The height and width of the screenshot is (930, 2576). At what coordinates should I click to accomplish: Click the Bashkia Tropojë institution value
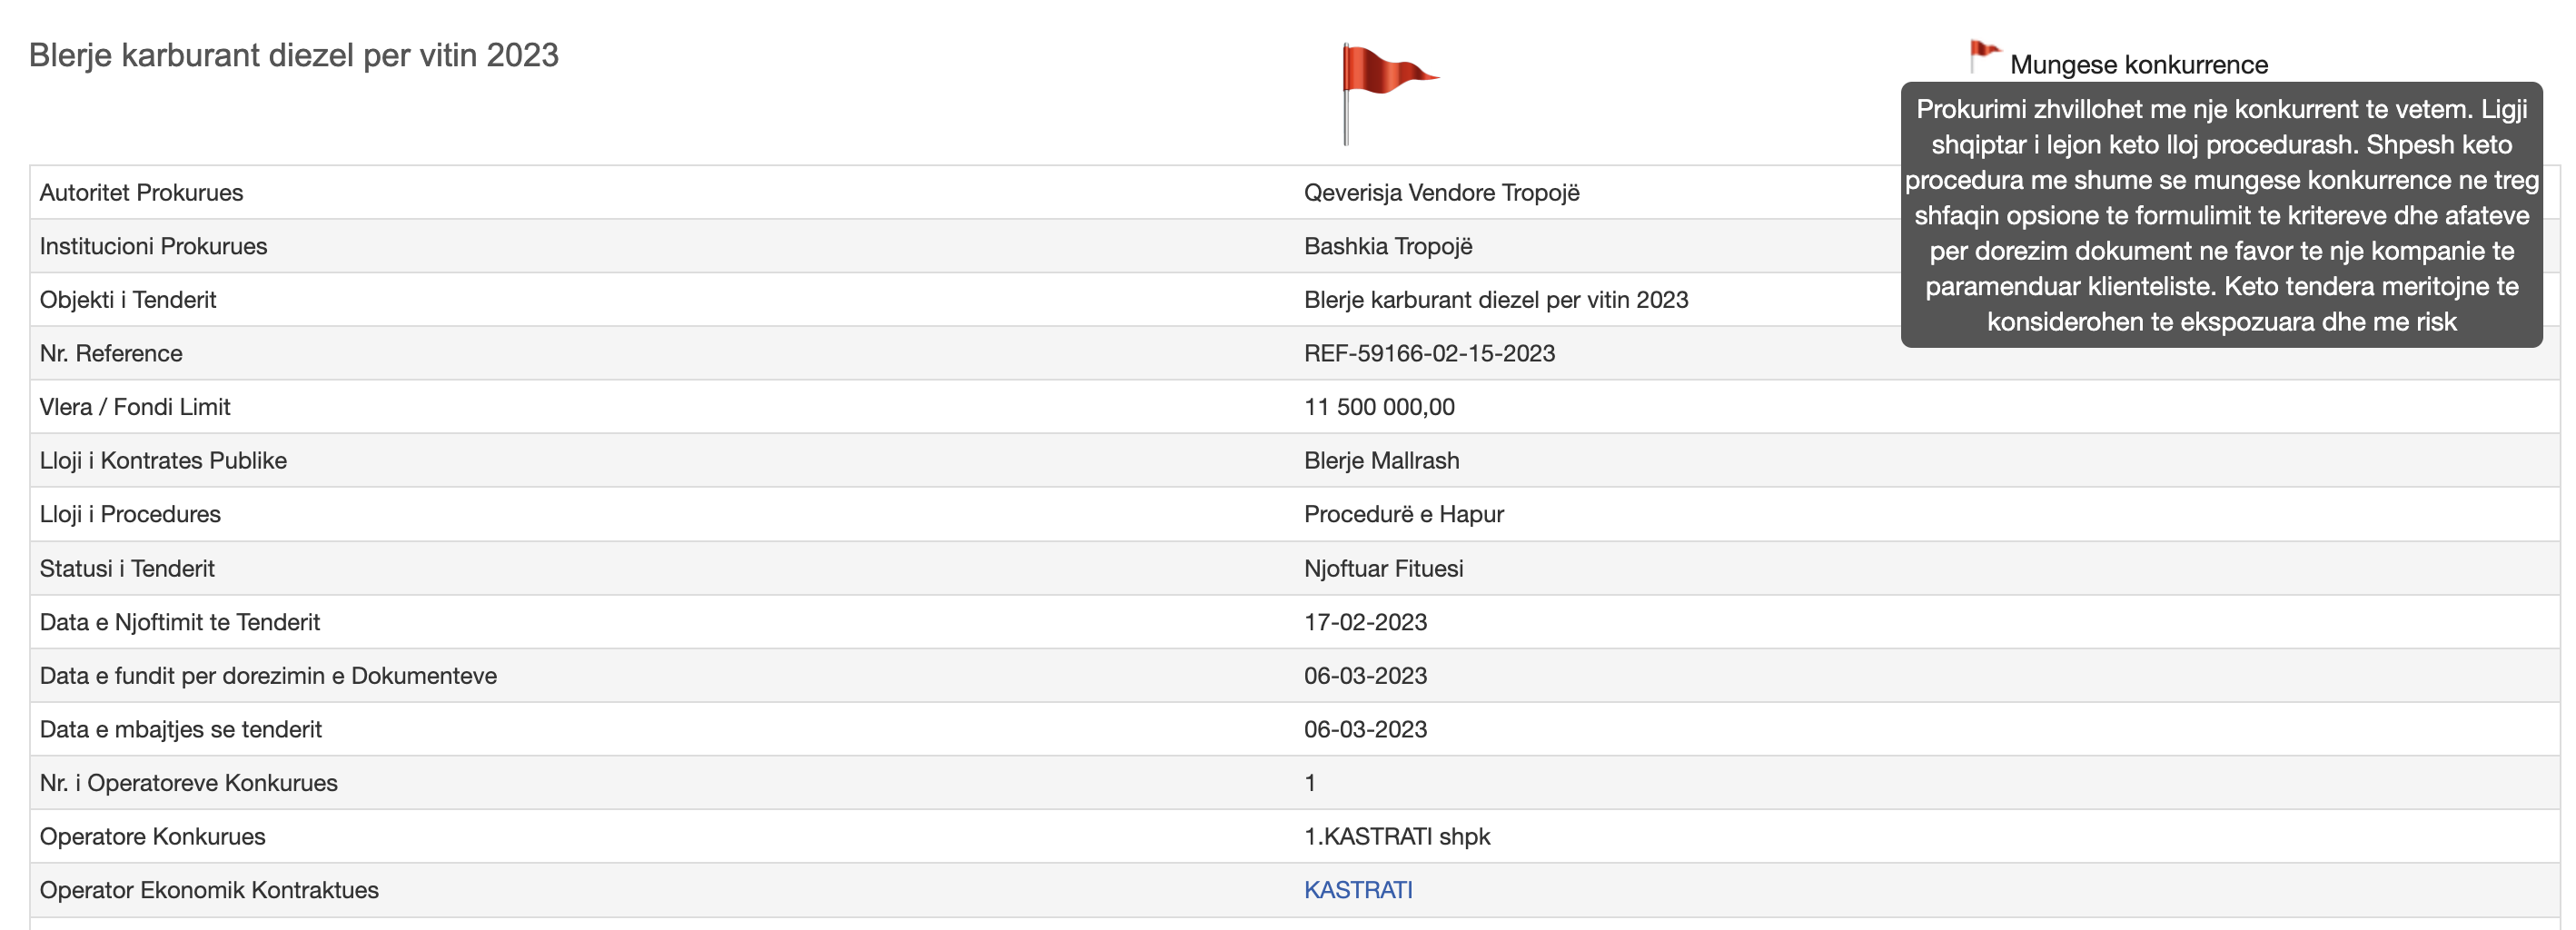point(1387,246)
